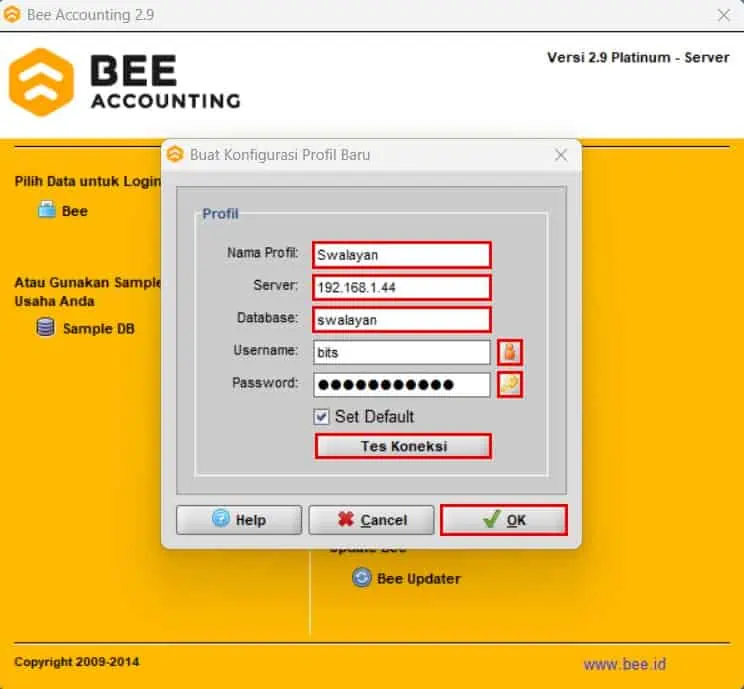
Task: Open the Sample DB database icon
Action: [x=45, y=327]
